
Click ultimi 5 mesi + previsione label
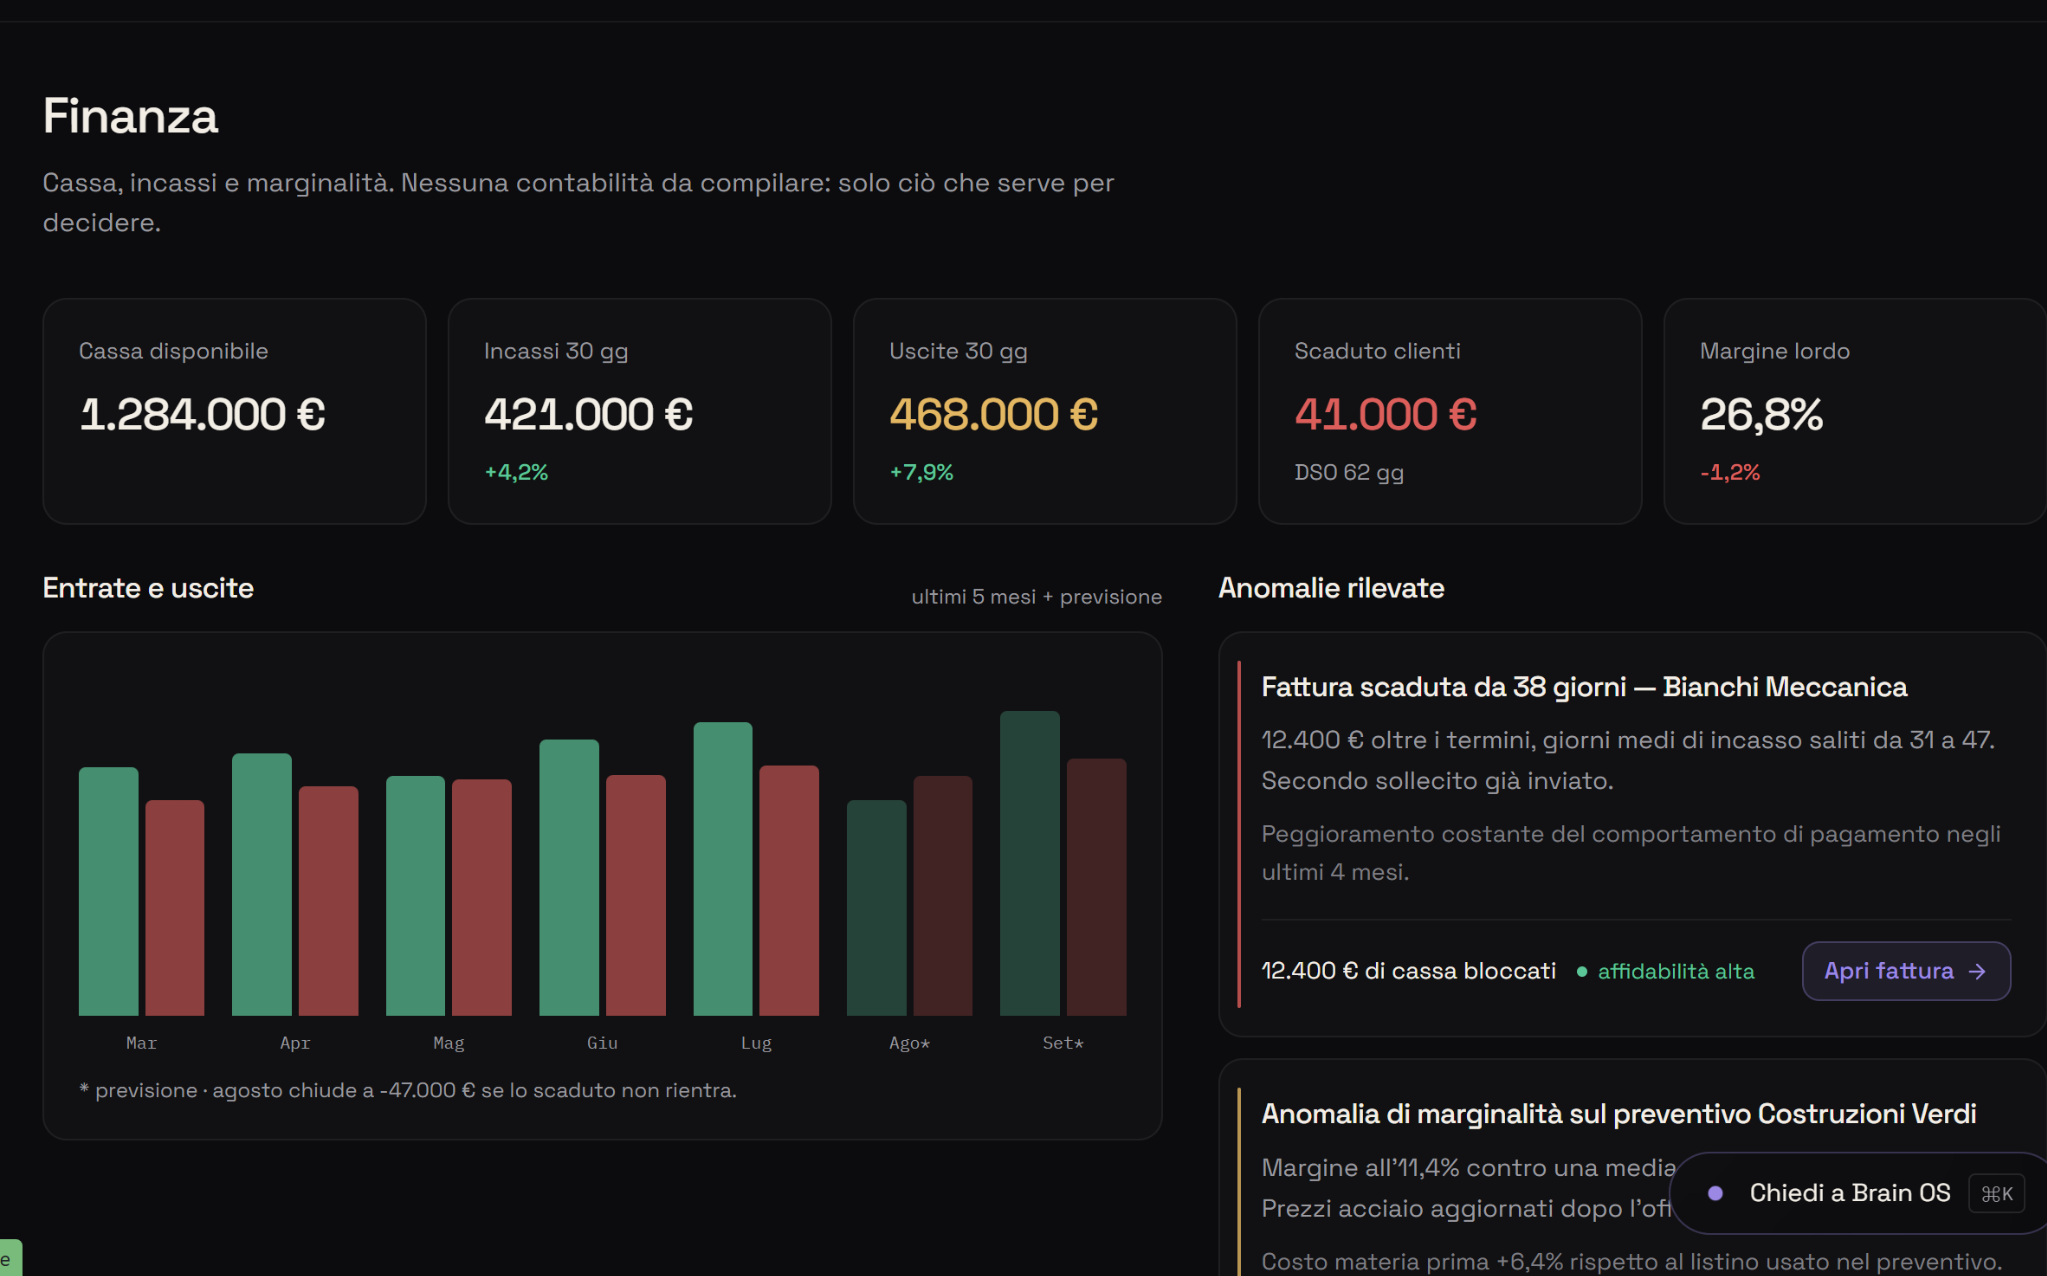(1037, 597)
